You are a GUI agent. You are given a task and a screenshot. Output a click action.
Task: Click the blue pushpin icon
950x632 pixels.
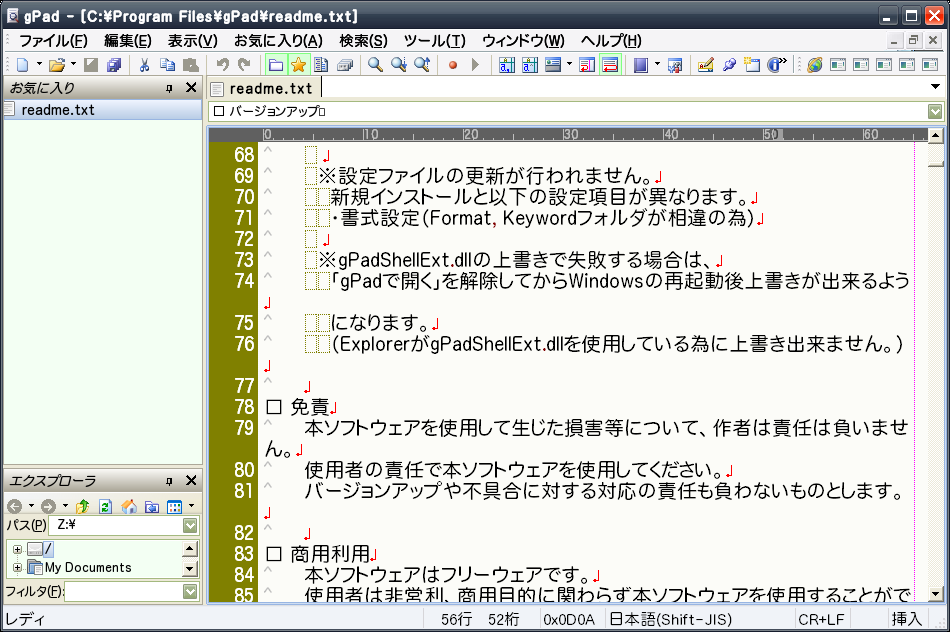[729, 64]
